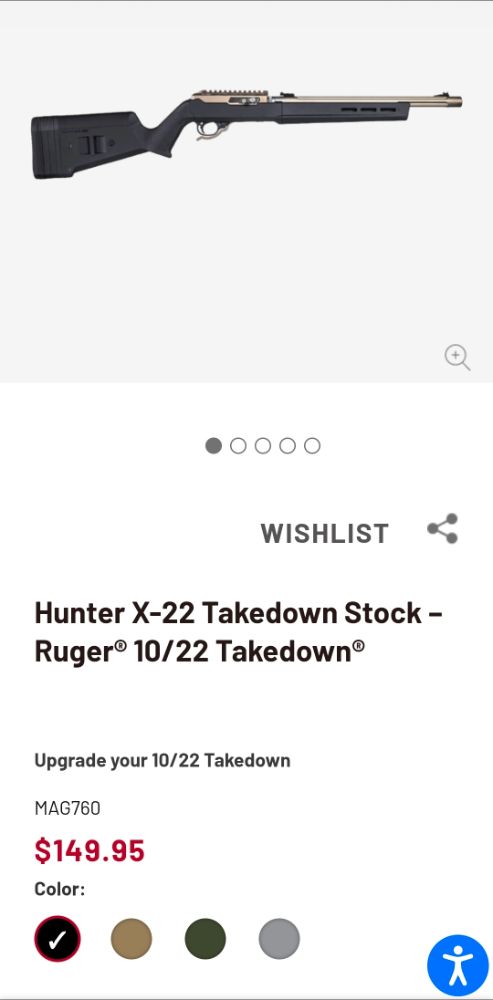Choose the gray color swatch
The width and height of the screenshot is (493, 1000).
click(x=279, y=939)
